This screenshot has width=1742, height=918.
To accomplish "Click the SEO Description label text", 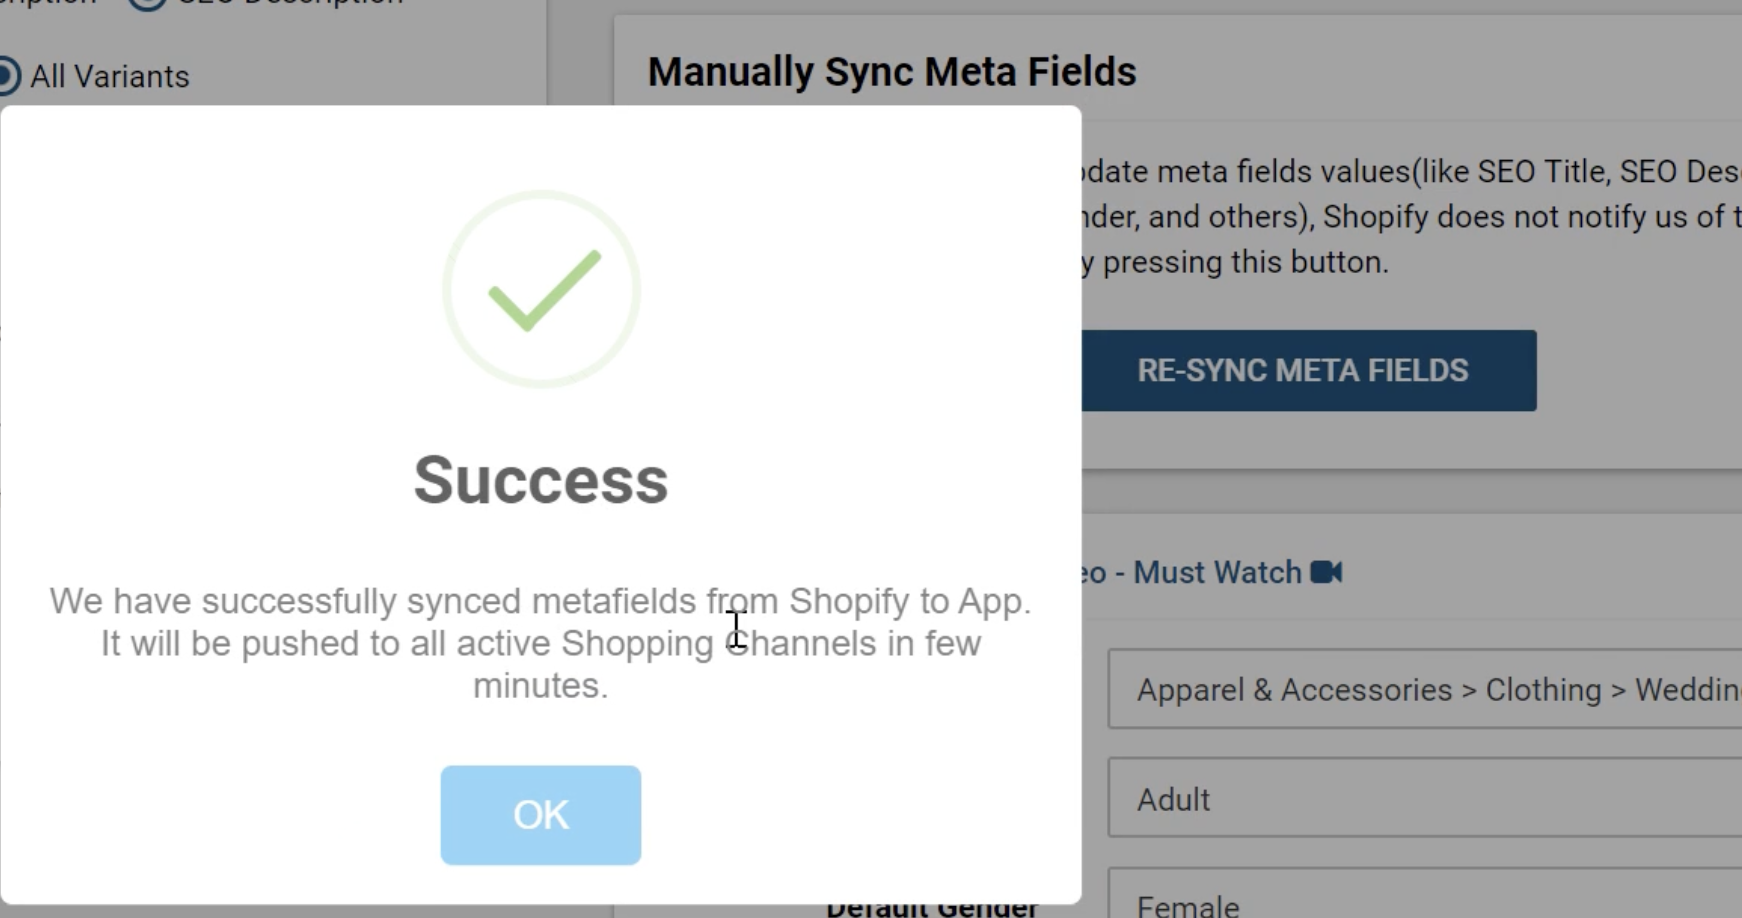I will [x=290, y=3].
